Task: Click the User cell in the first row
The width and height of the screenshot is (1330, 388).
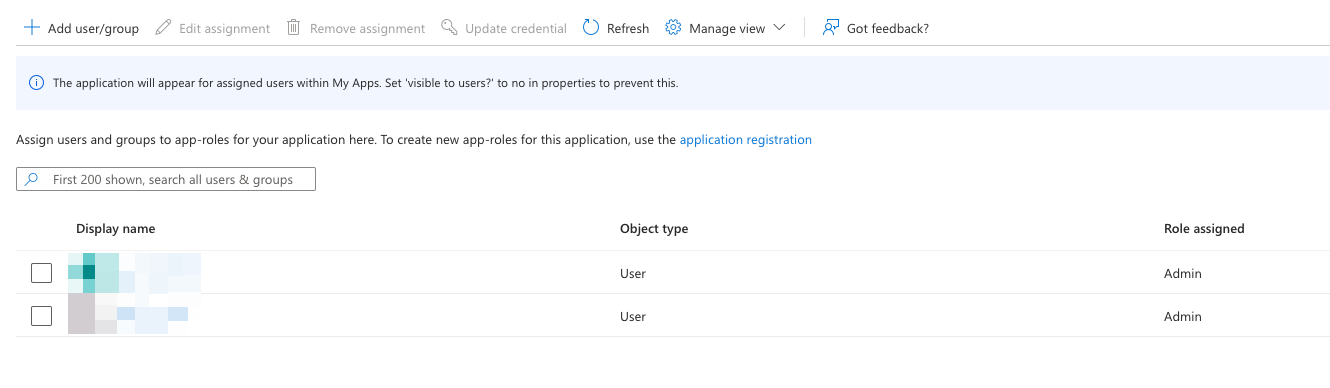Action: click(x=633, y=273)
